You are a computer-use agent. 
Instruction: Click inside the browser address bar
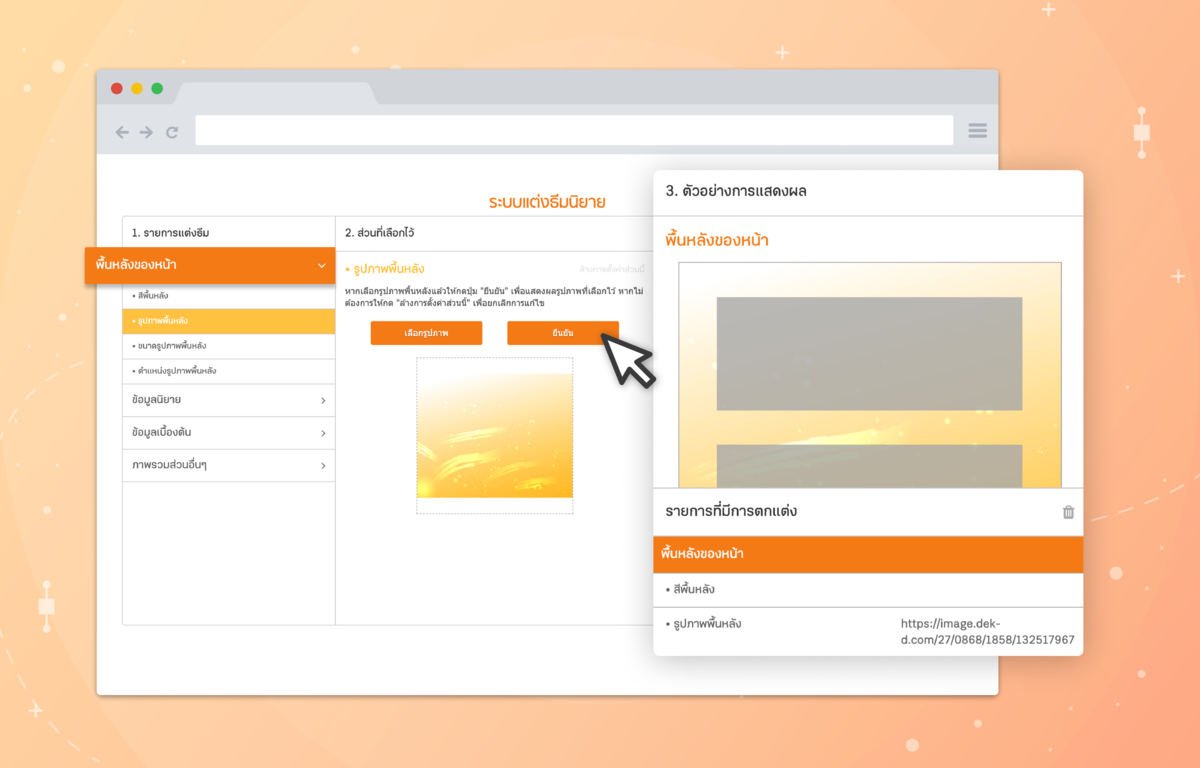[573, 131]
